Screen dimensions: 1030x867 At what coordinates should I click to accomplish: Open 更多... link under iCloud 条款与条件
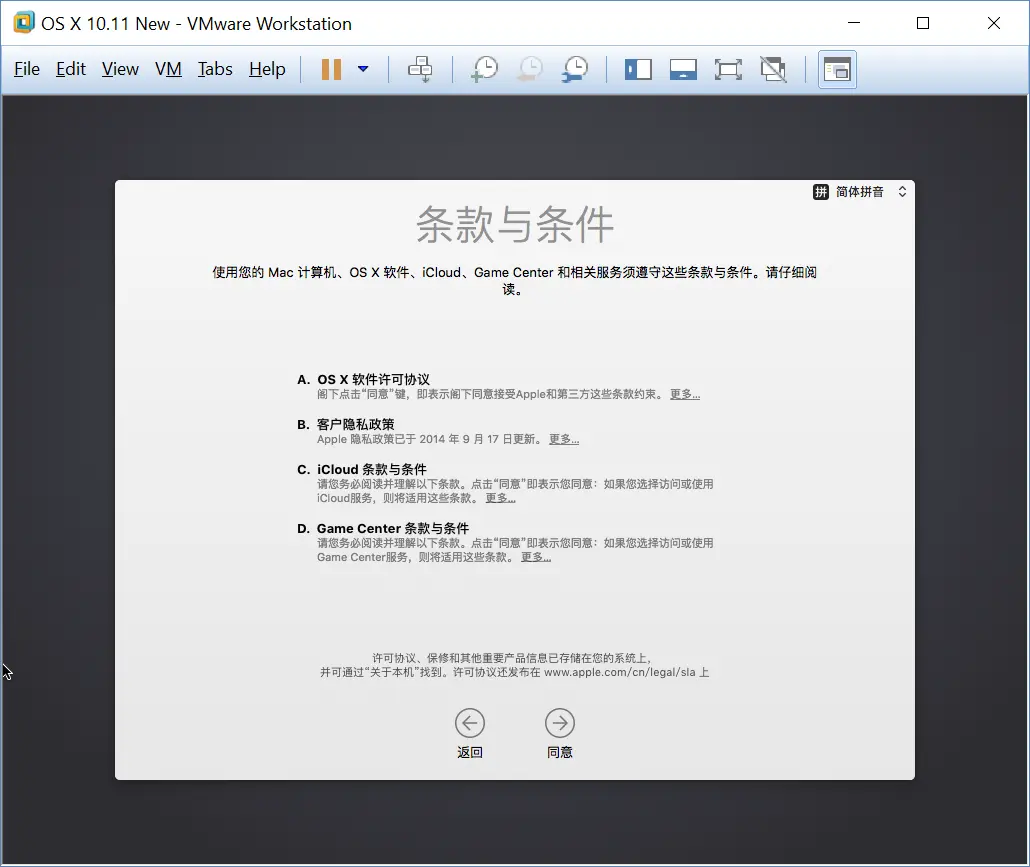pos(500,497)
